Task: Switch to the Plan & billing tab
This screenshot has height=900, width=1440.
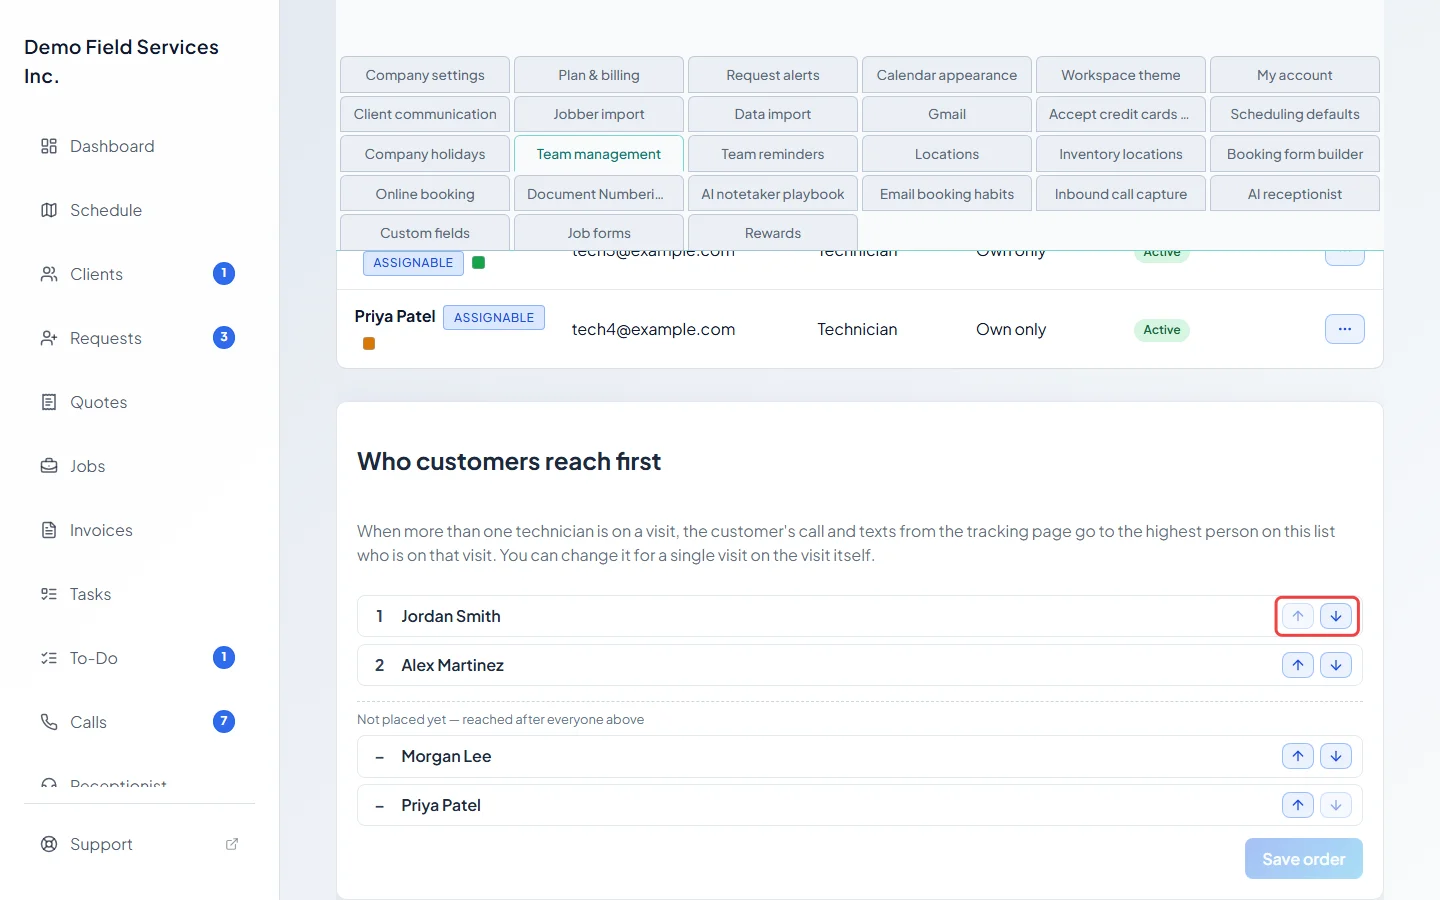Action: (599, 75)
